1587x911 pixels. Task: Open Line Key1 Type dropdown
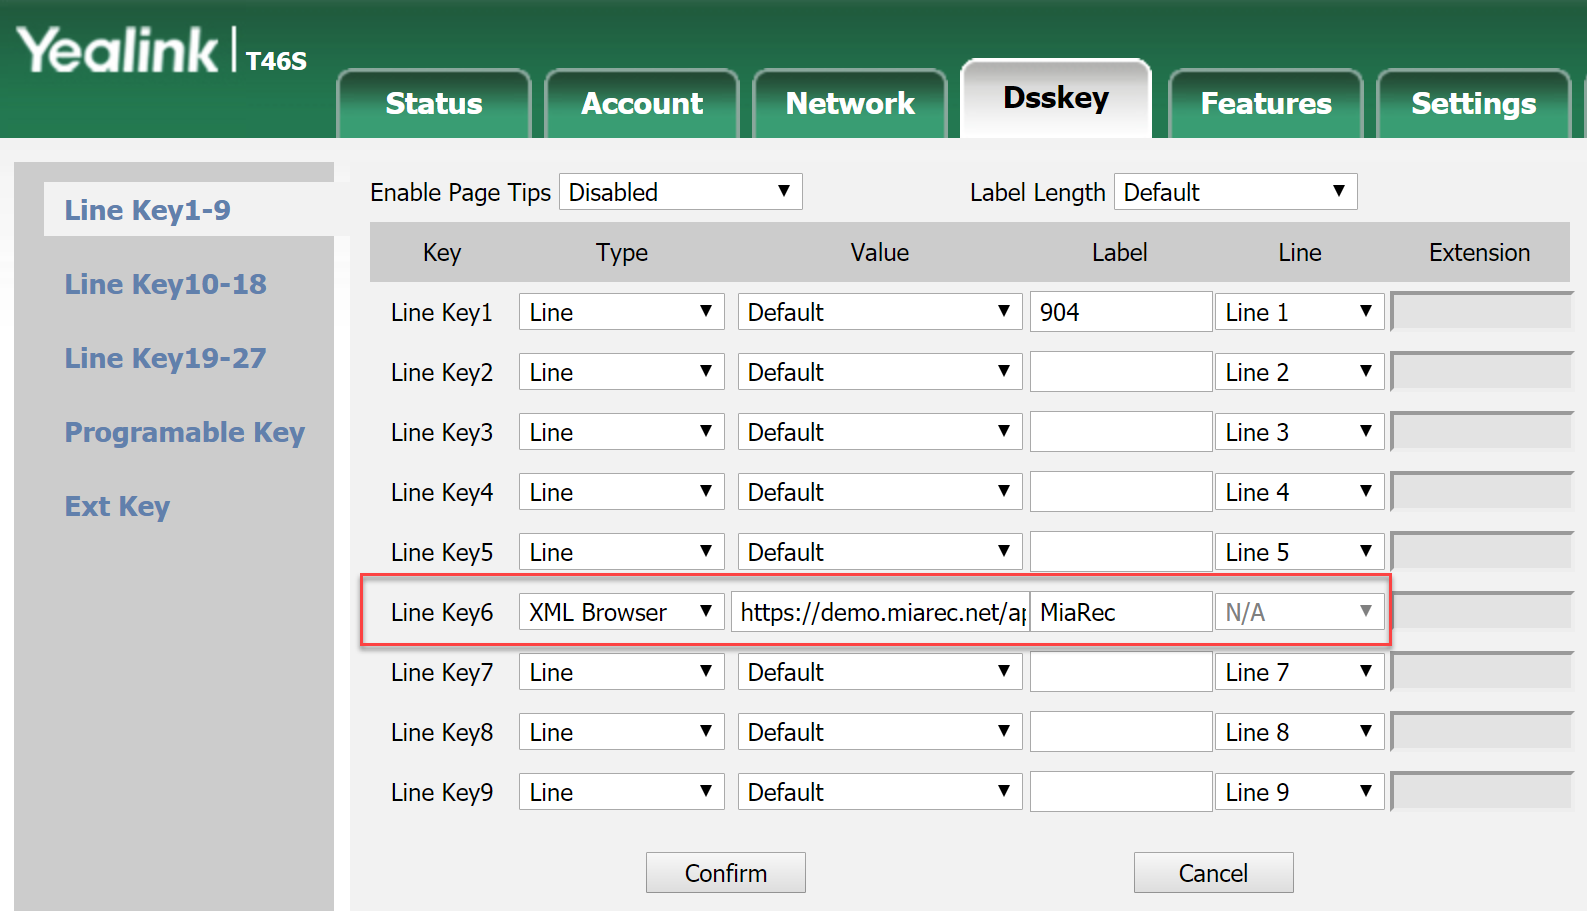point(621,312)
